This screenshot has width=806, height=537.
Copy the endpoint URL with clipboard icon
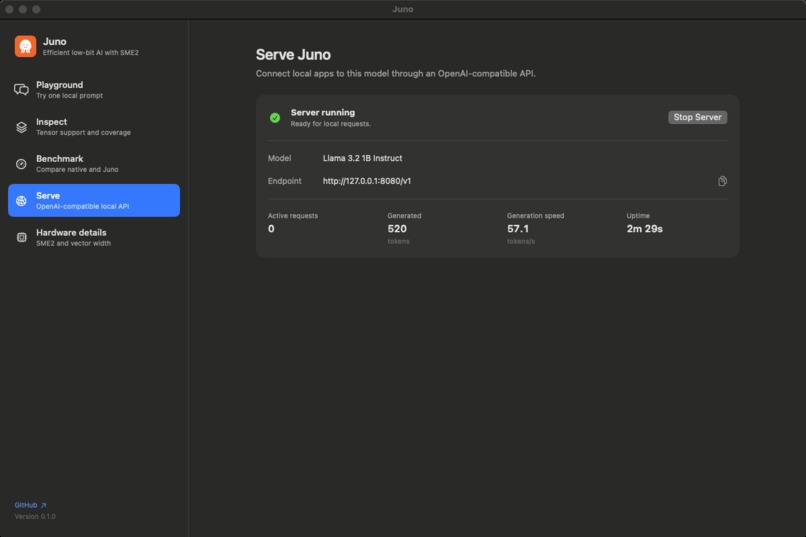pos(722,181)
